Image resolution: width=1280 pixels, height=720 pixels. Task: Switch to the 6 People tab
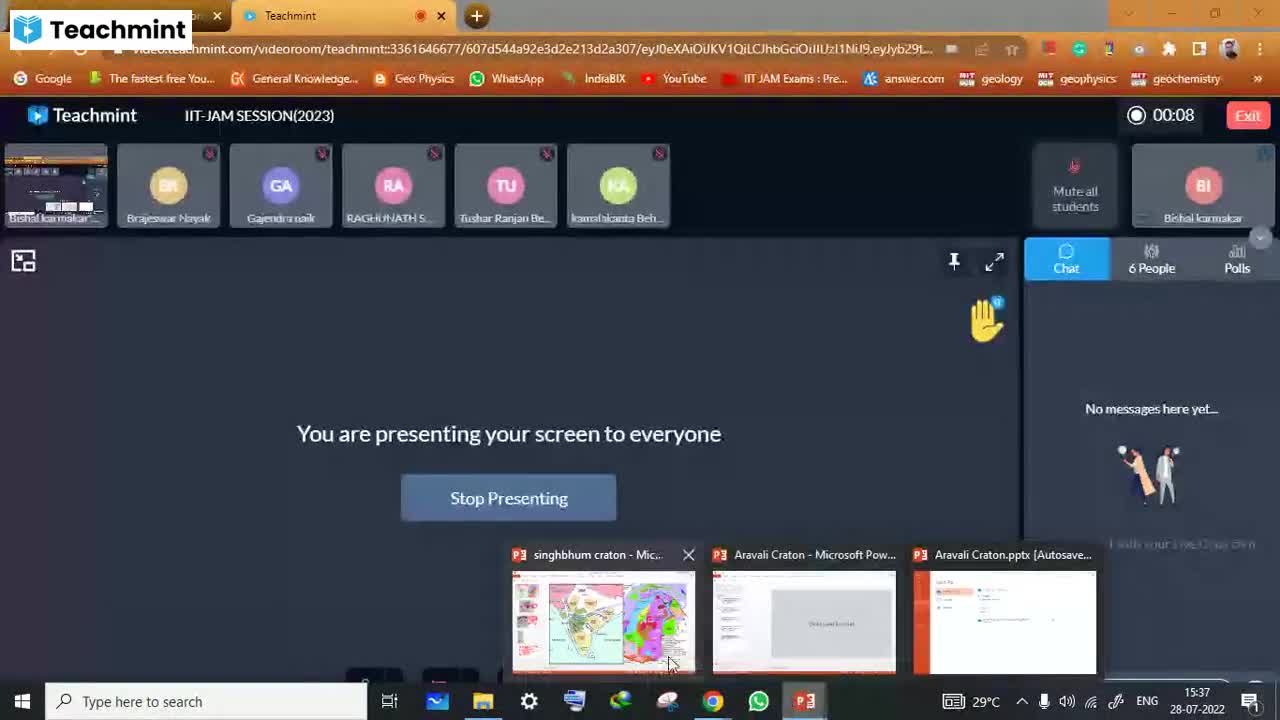tap(1151, 259)
